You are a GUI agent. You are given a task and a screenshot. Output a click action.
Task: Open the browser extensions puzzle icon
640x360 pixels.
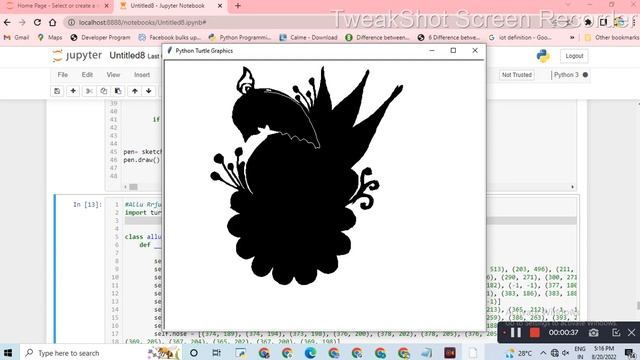tap(588, 22)
